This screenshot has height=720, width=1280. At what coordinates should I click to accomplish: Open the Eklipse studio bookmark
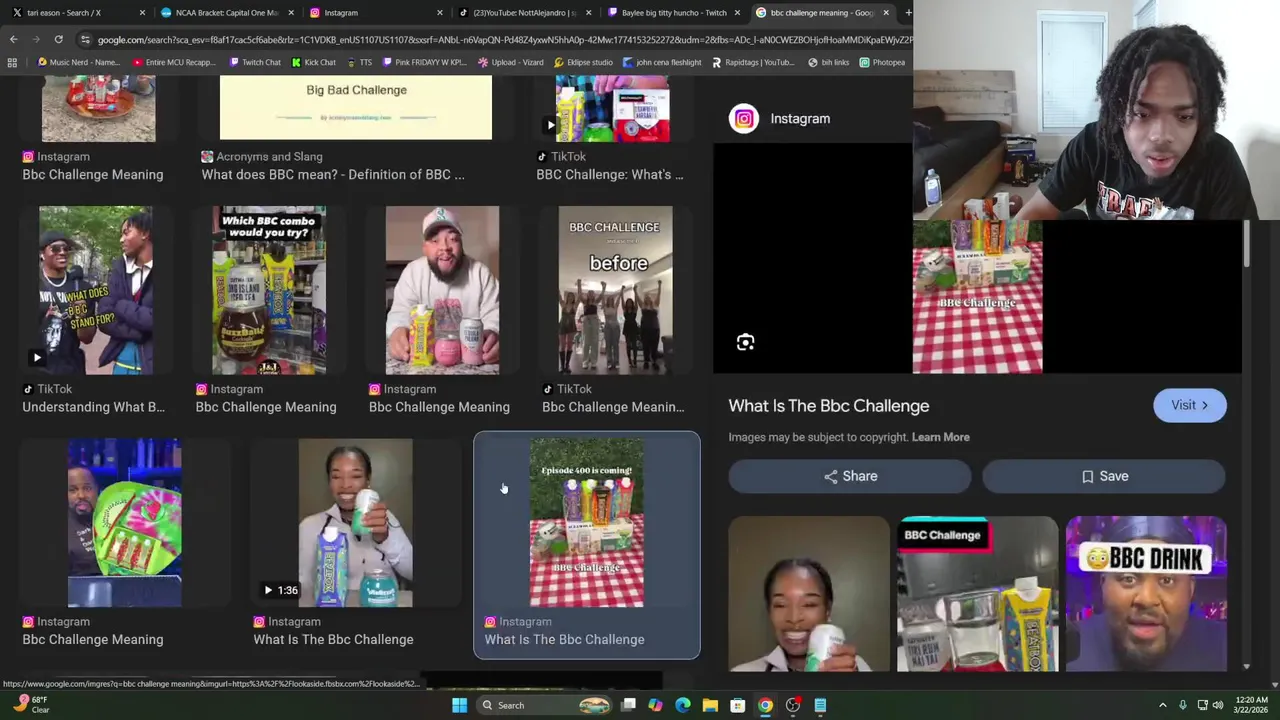tap(583, 62)
